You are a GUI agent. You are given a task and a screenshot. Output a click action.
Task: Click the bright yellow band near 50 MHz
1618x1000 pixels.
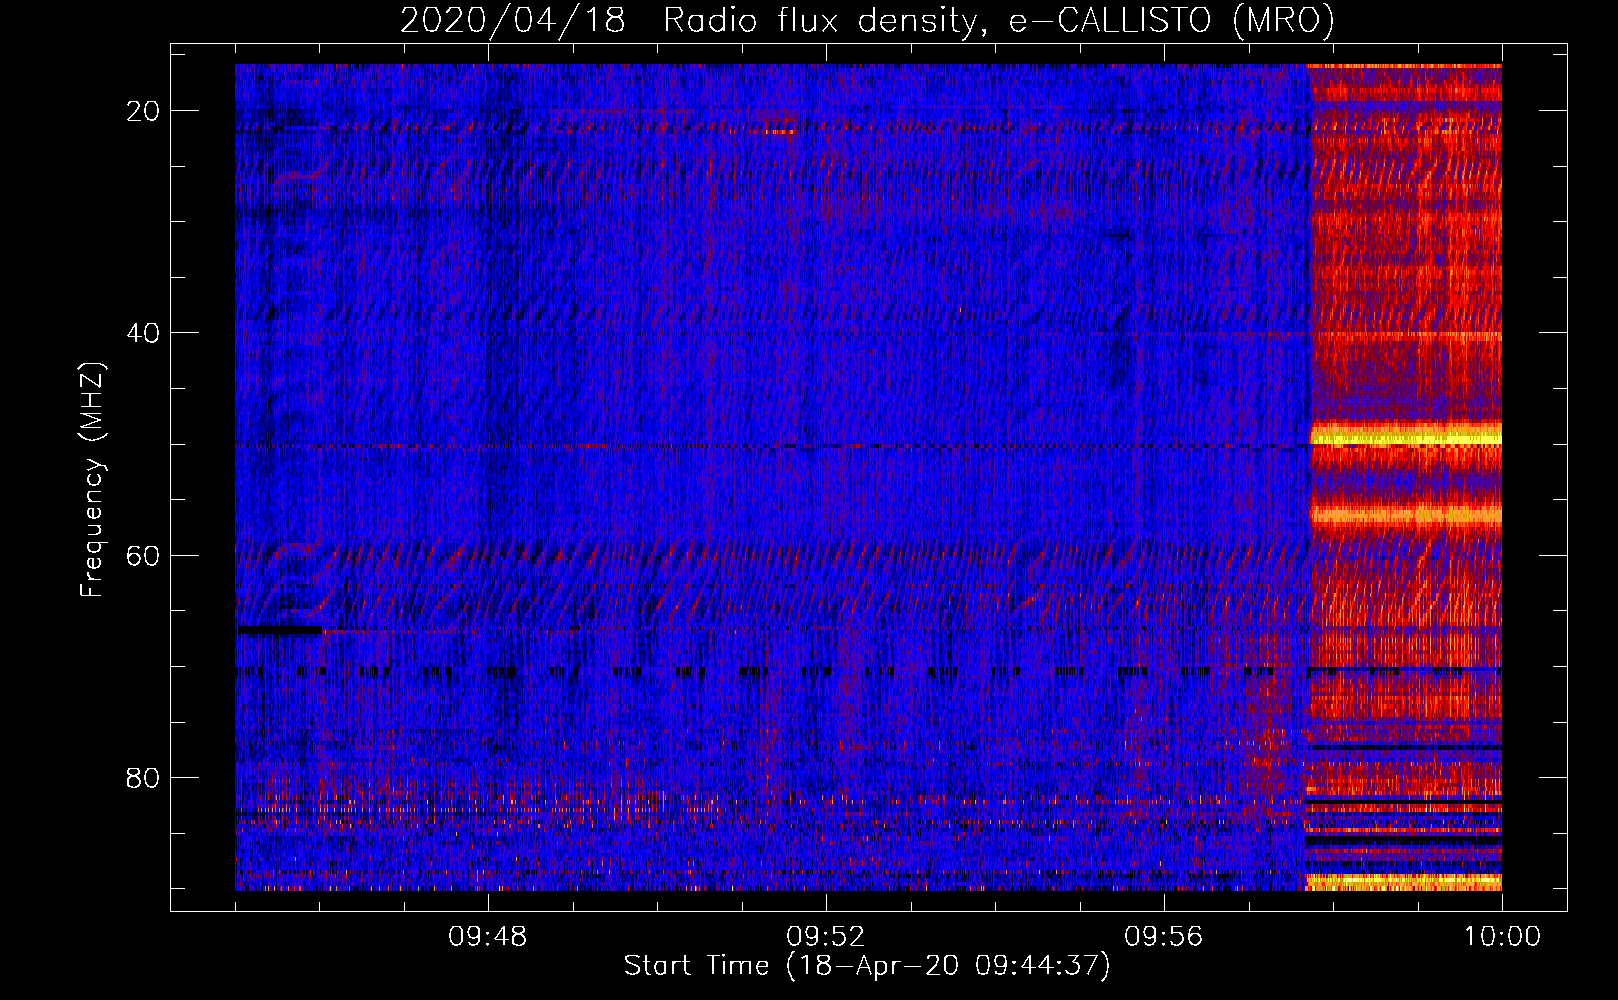[1405, 435]
